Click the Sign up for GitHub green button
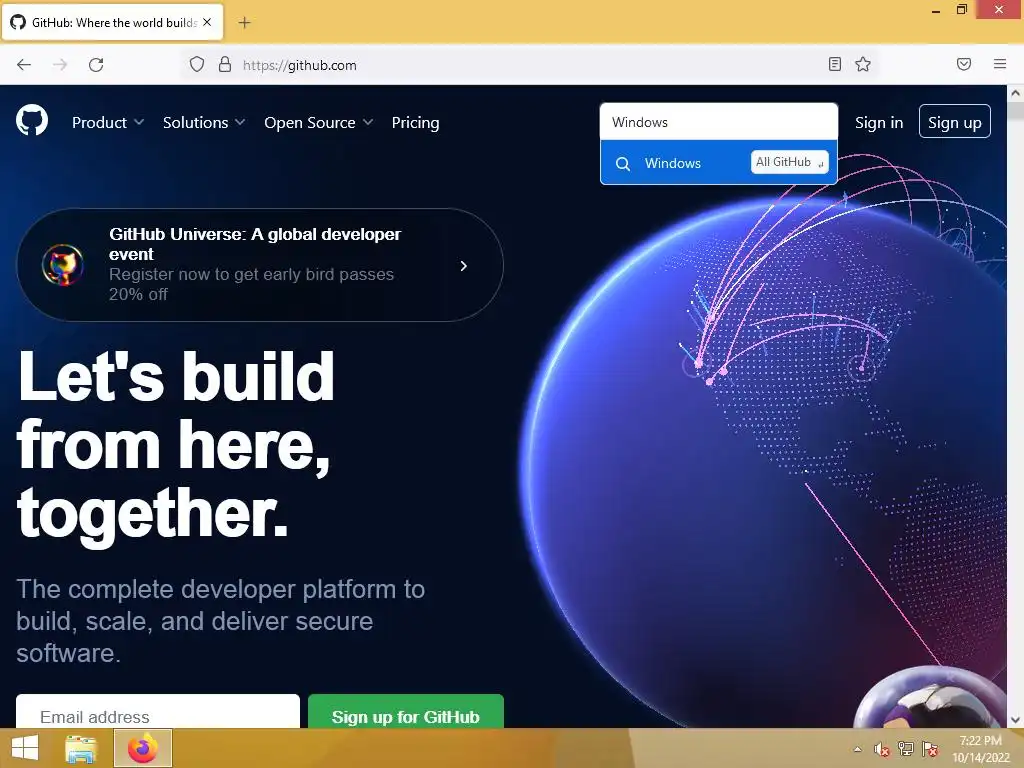This screenshot has height=768, width=1024. pyautogui.click(x=406, y=713)
